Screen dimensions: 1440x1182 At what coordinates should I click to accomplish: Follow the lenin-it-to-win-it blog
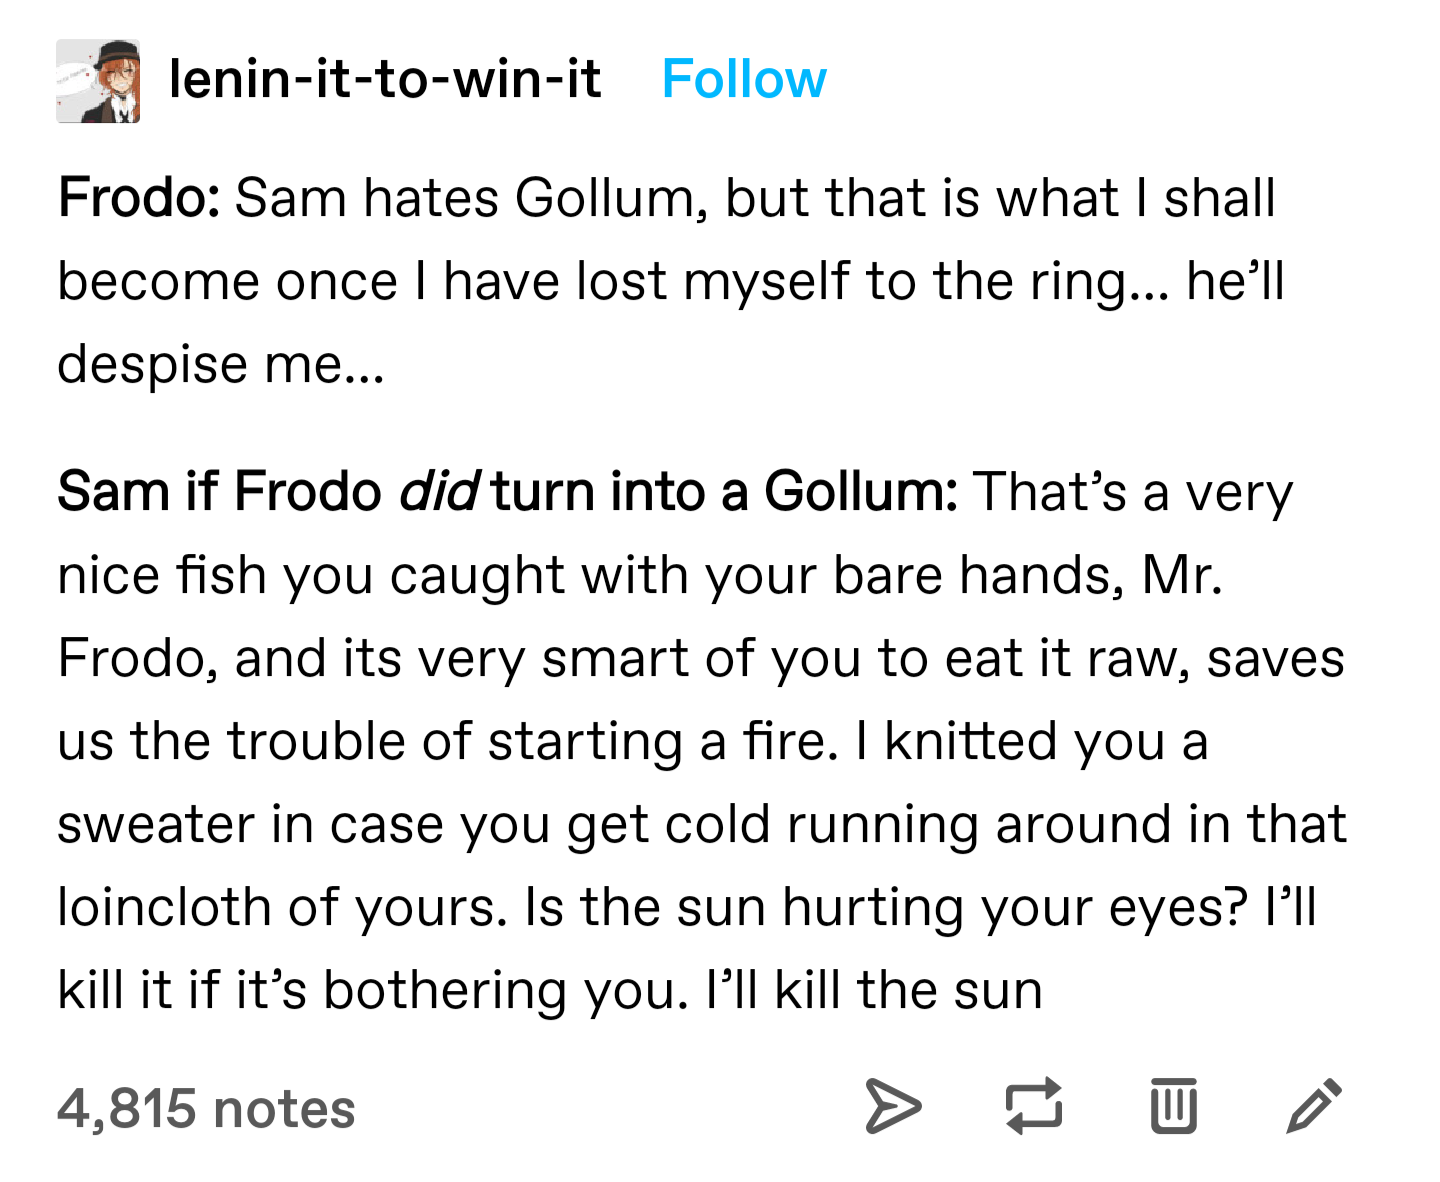(744, 80)
